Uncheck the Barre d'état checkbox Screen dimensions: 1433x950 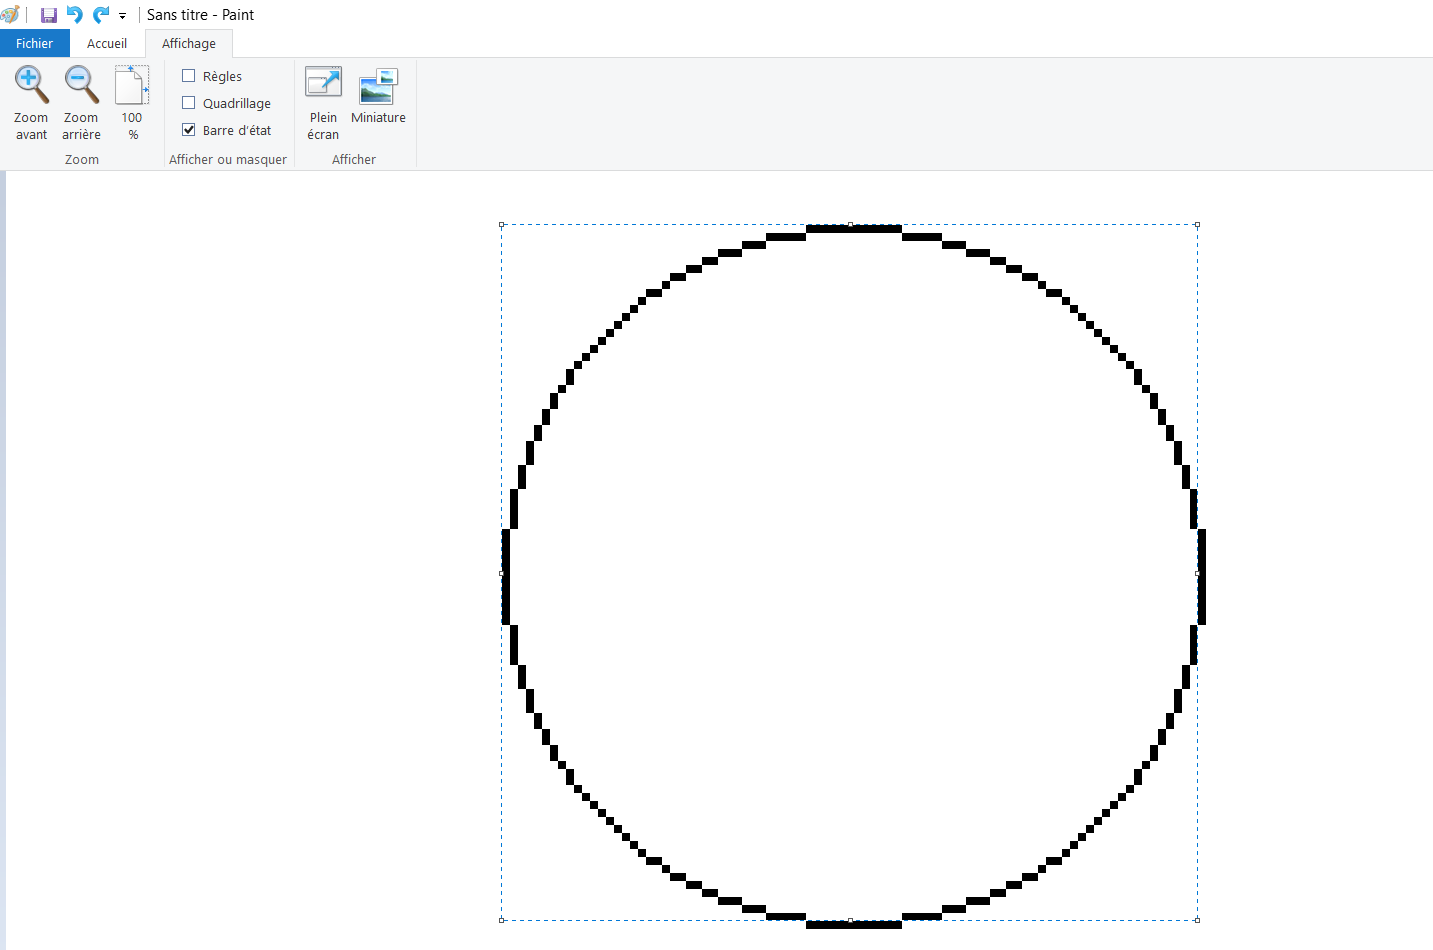[x=188, y=130]
